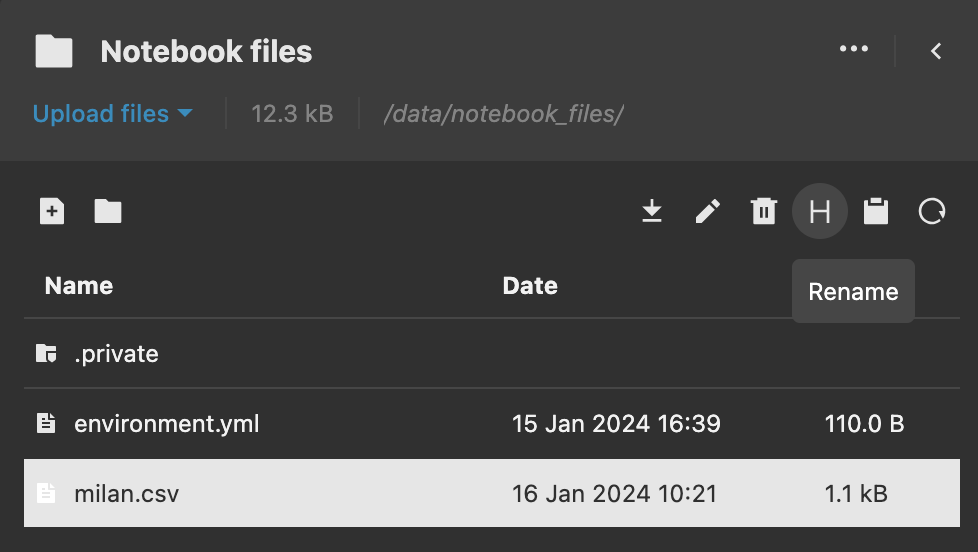The width and height of the screenshot is (978, 552).
Task: Click the Rename icon in toolbar
Action: [x=820, y=211]
